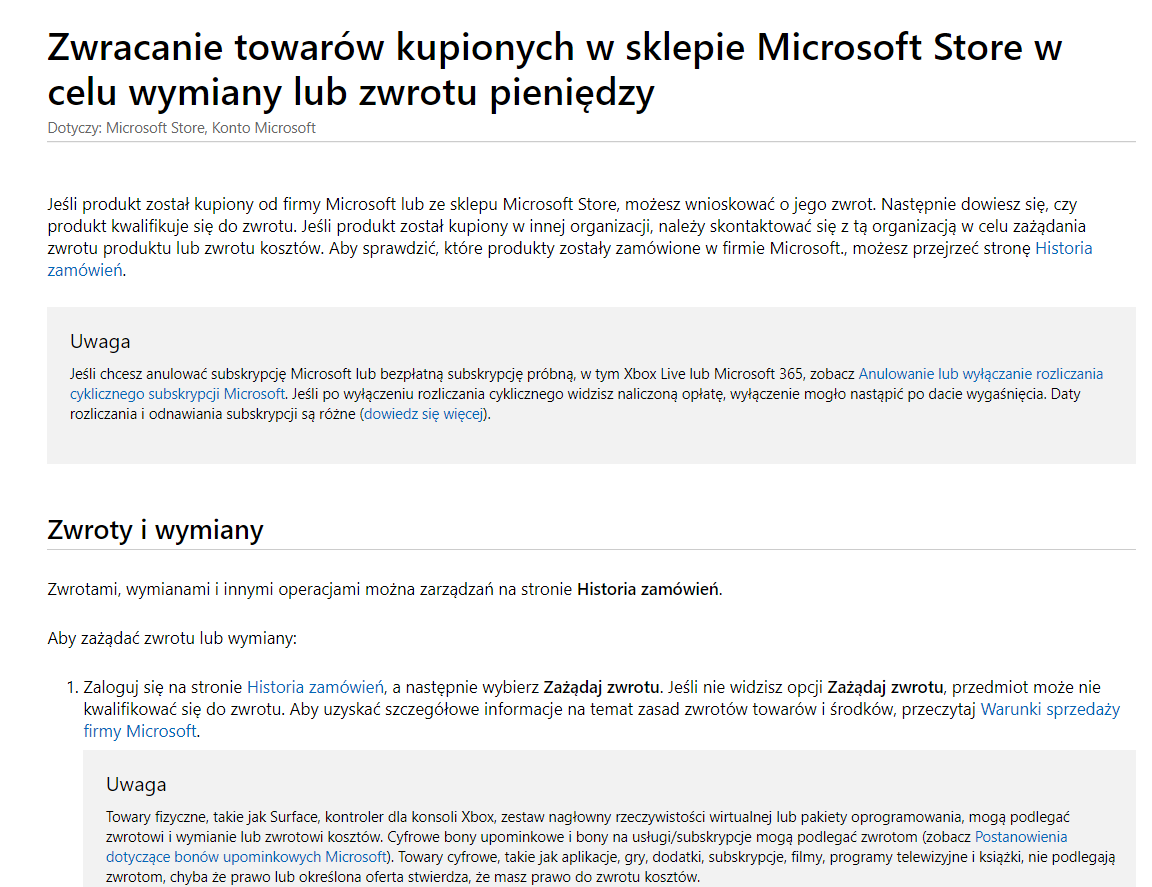Click the bold 'Historia zamówień' text

click(x=648, y=589)
